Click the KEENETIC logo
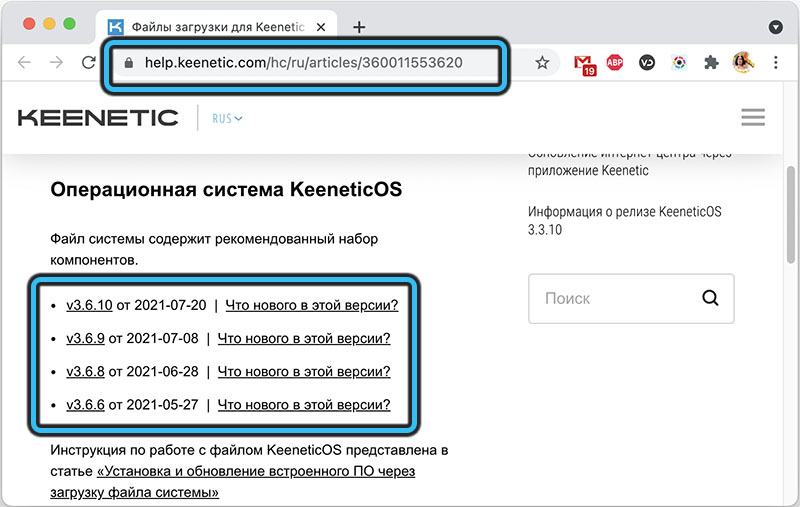The width and height of the screenshot is (800, 507). click(x=98, y=118)
